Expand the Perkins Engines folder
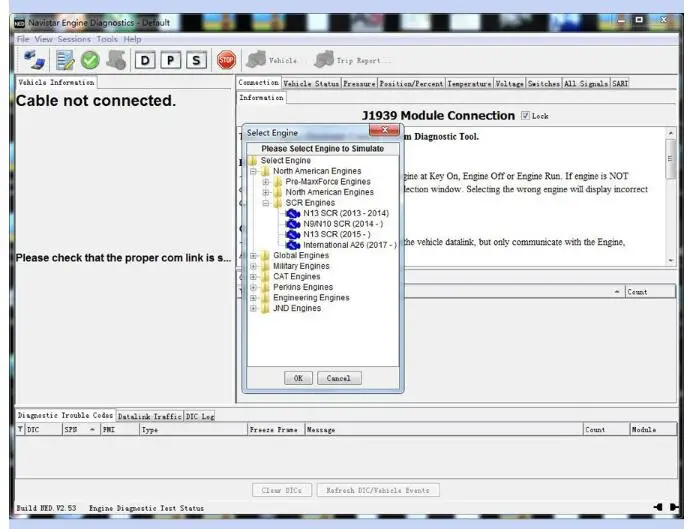The image size is (688, 529). pyautogui.click(x=253, y=287)
